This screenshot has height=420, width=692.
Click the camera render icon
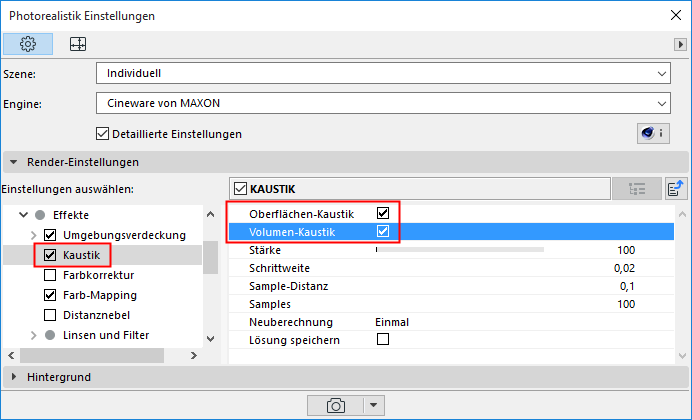(336, 404)
